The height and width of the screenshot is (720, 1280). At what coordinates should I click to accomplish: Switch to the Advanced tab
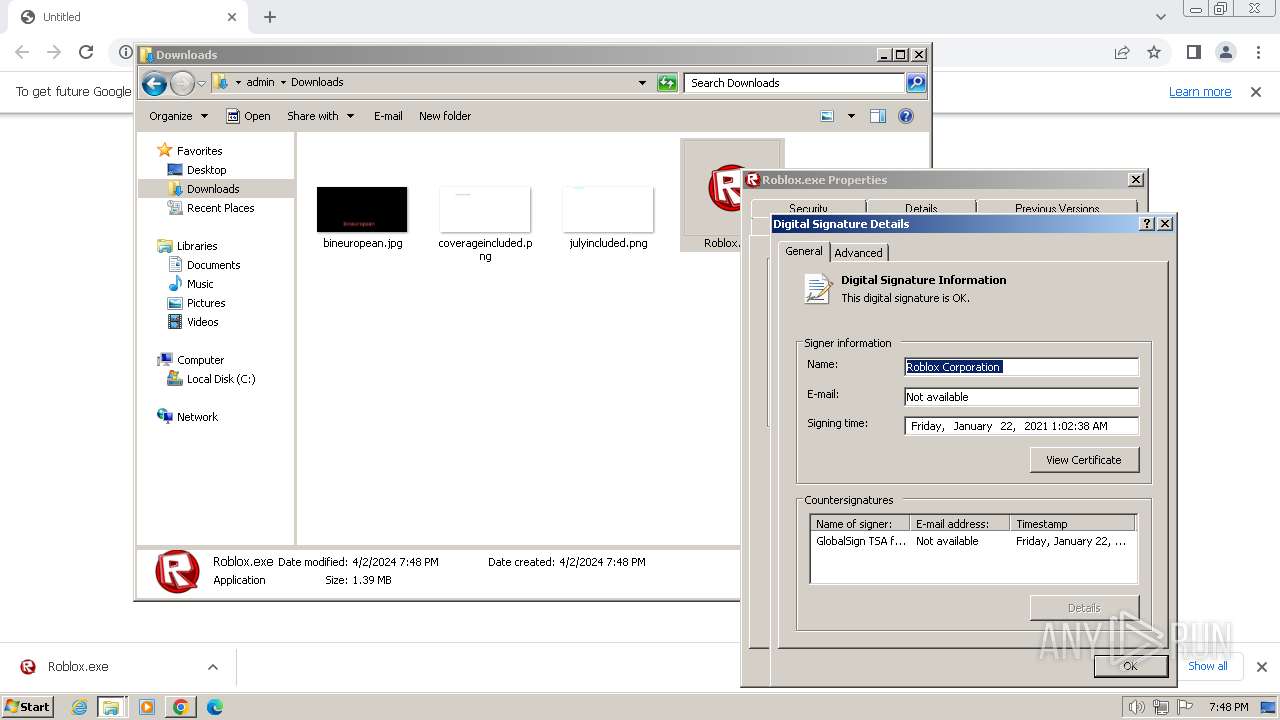tap(858, 253)
